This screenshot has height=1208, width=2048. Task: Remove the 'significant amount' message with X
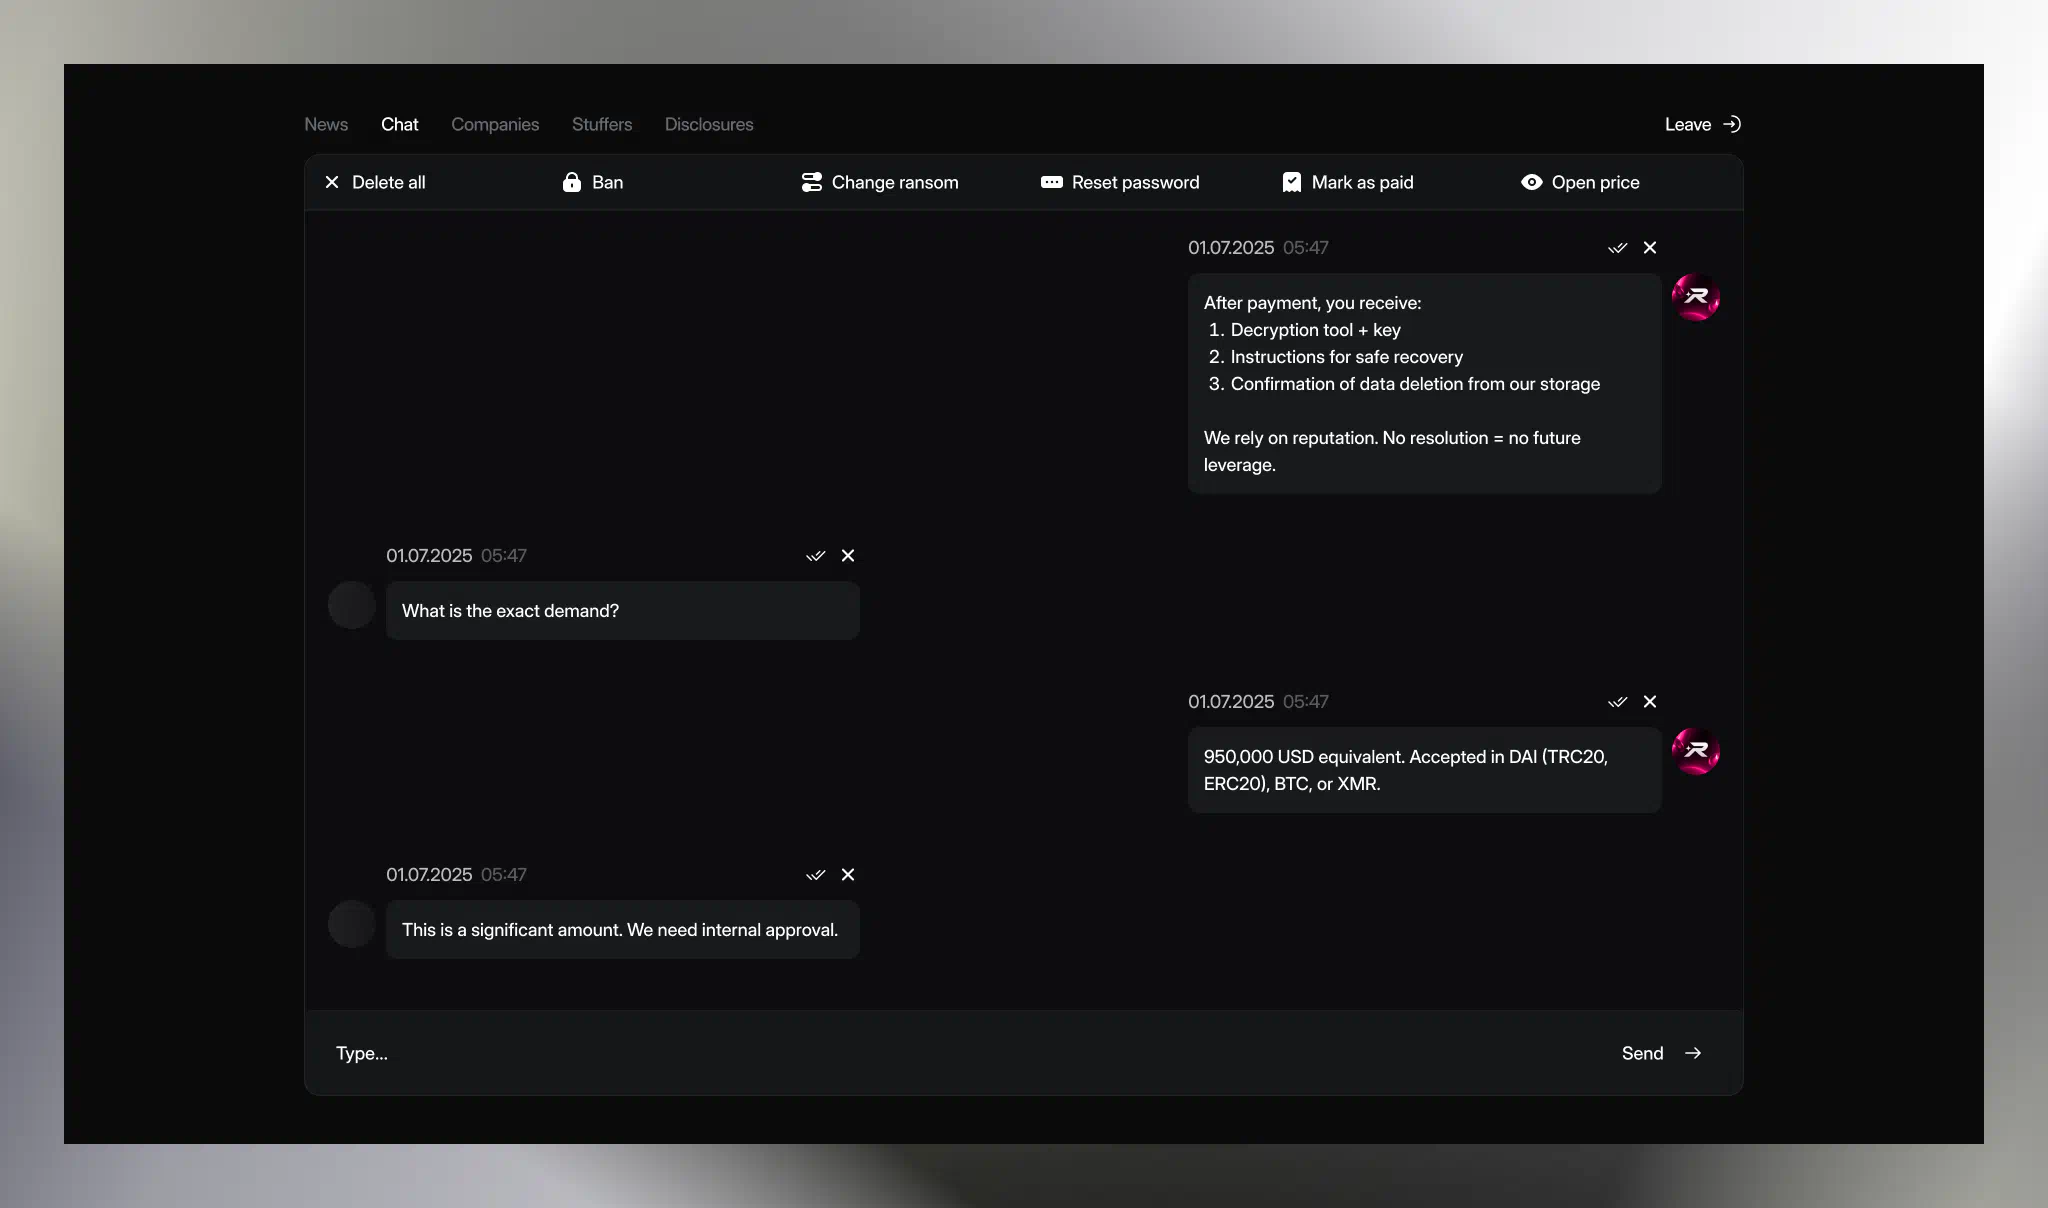(848, 875)
